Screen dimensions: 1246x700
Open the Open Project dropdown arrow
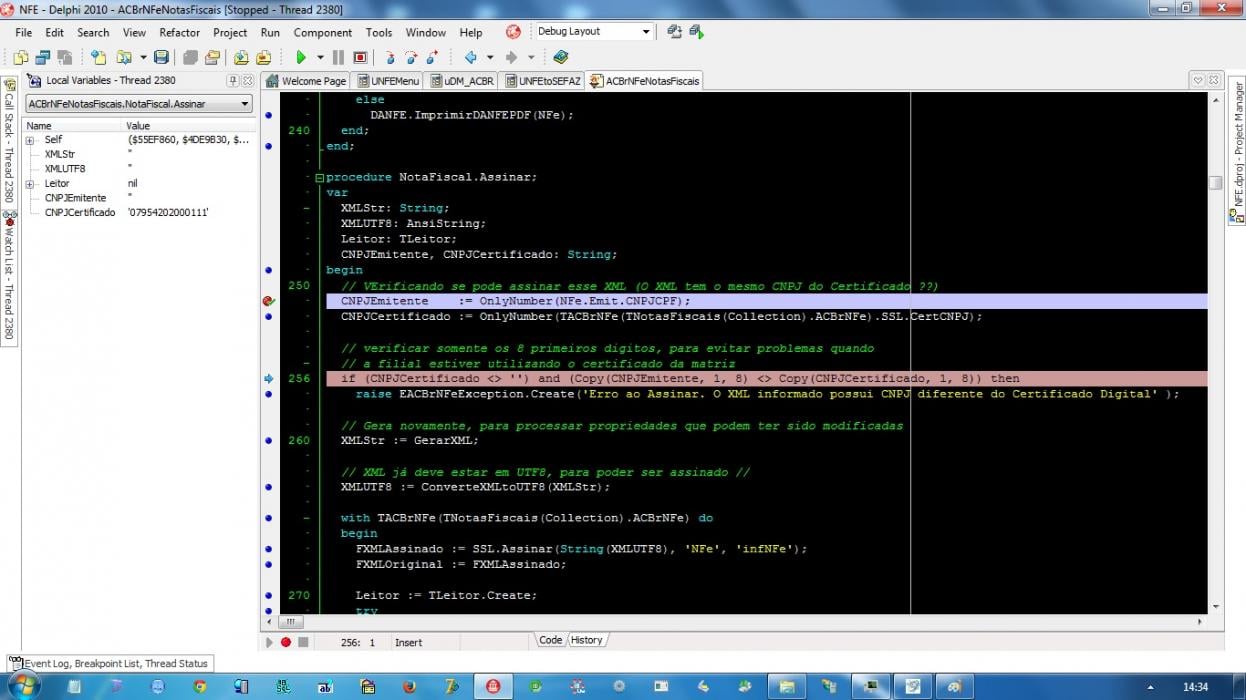point(143,58)
